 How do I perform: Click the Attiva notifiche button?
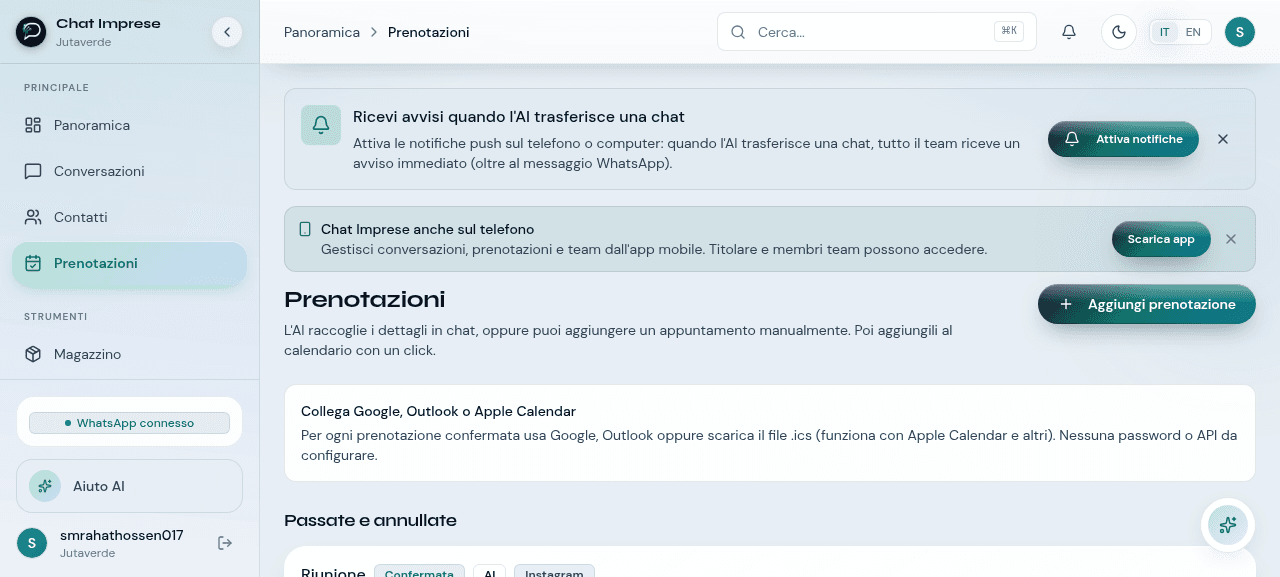1123,139
